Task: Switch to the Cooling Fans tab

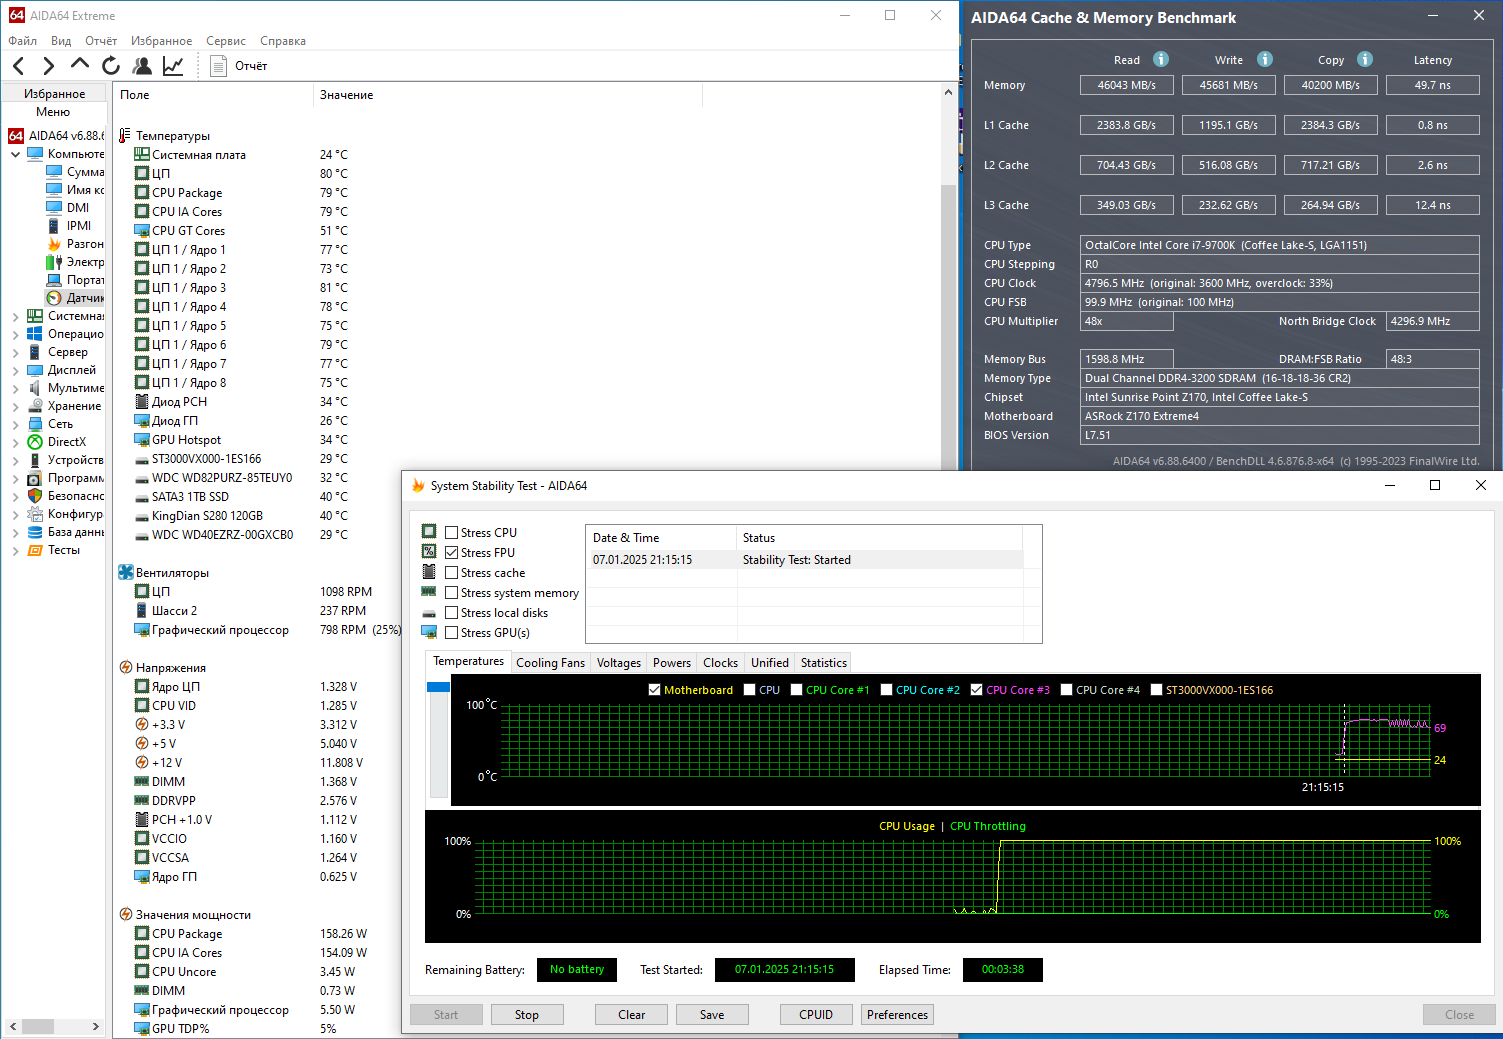Action: [550, 663]
